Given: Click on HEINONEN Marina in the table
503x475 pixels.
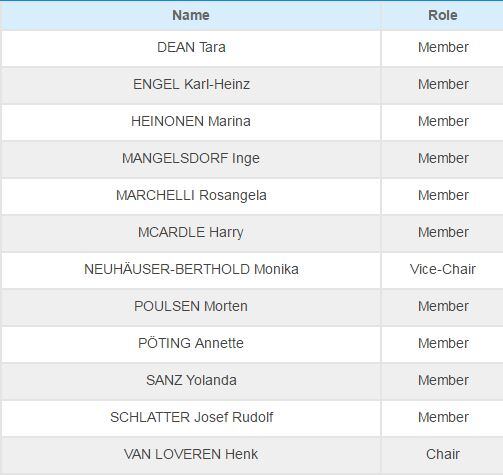Looking at the screenshot, I should pos(191,121).
